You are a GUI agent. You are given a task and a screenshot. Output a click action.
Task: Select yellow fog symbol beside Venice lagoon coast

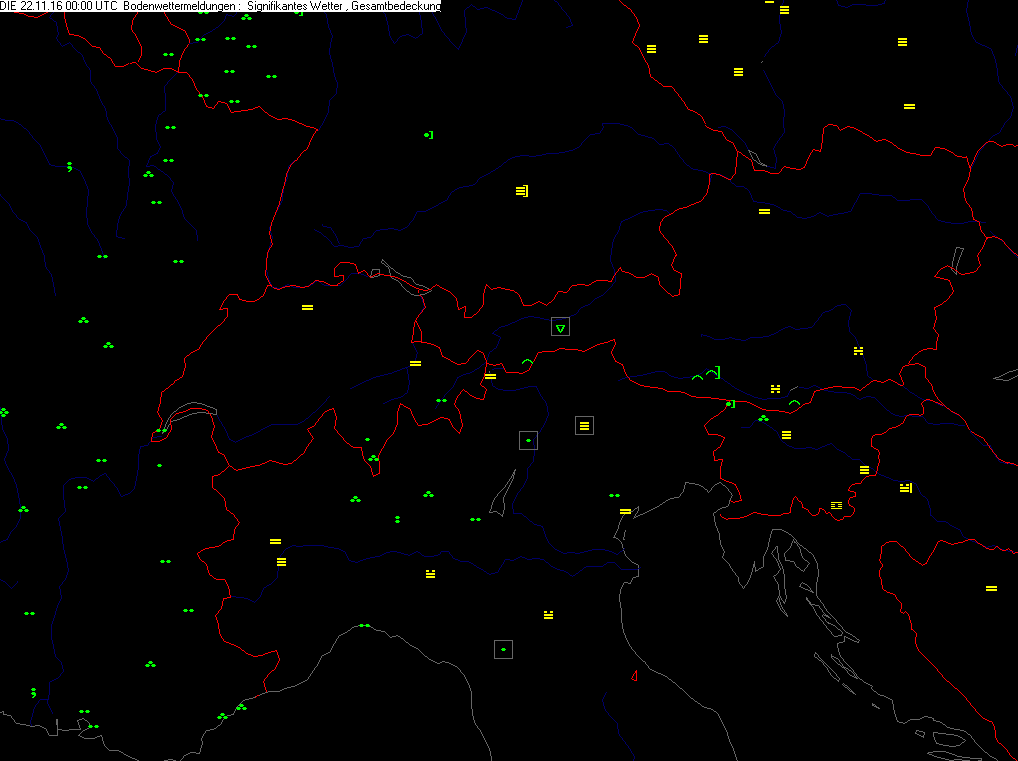[625, 512]
